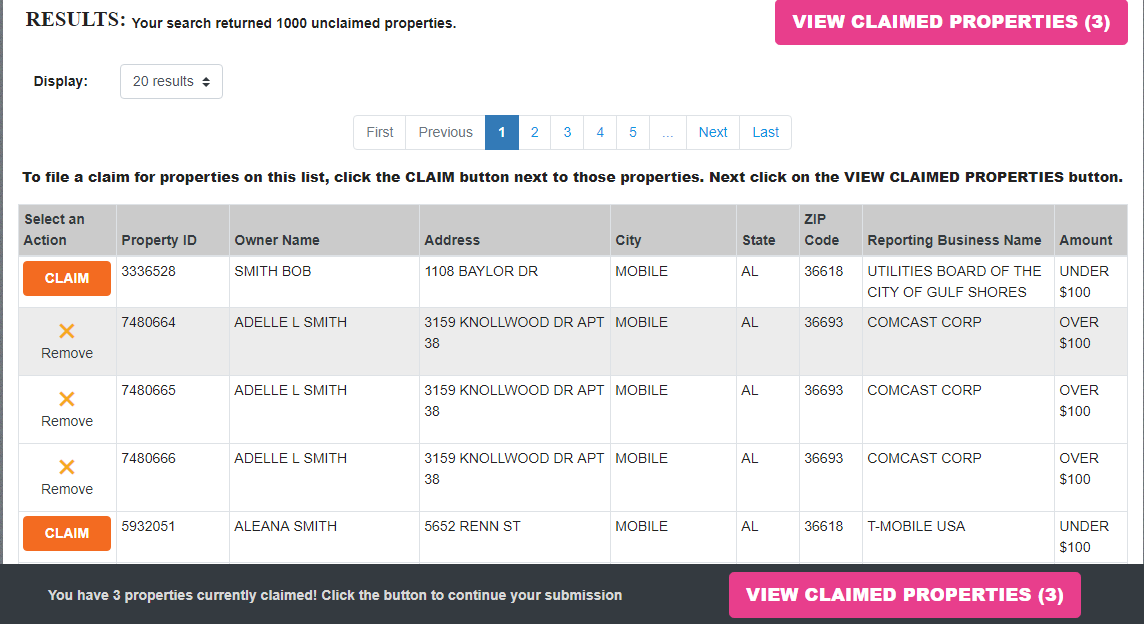Click the Owner Name column header

(277, 240)
